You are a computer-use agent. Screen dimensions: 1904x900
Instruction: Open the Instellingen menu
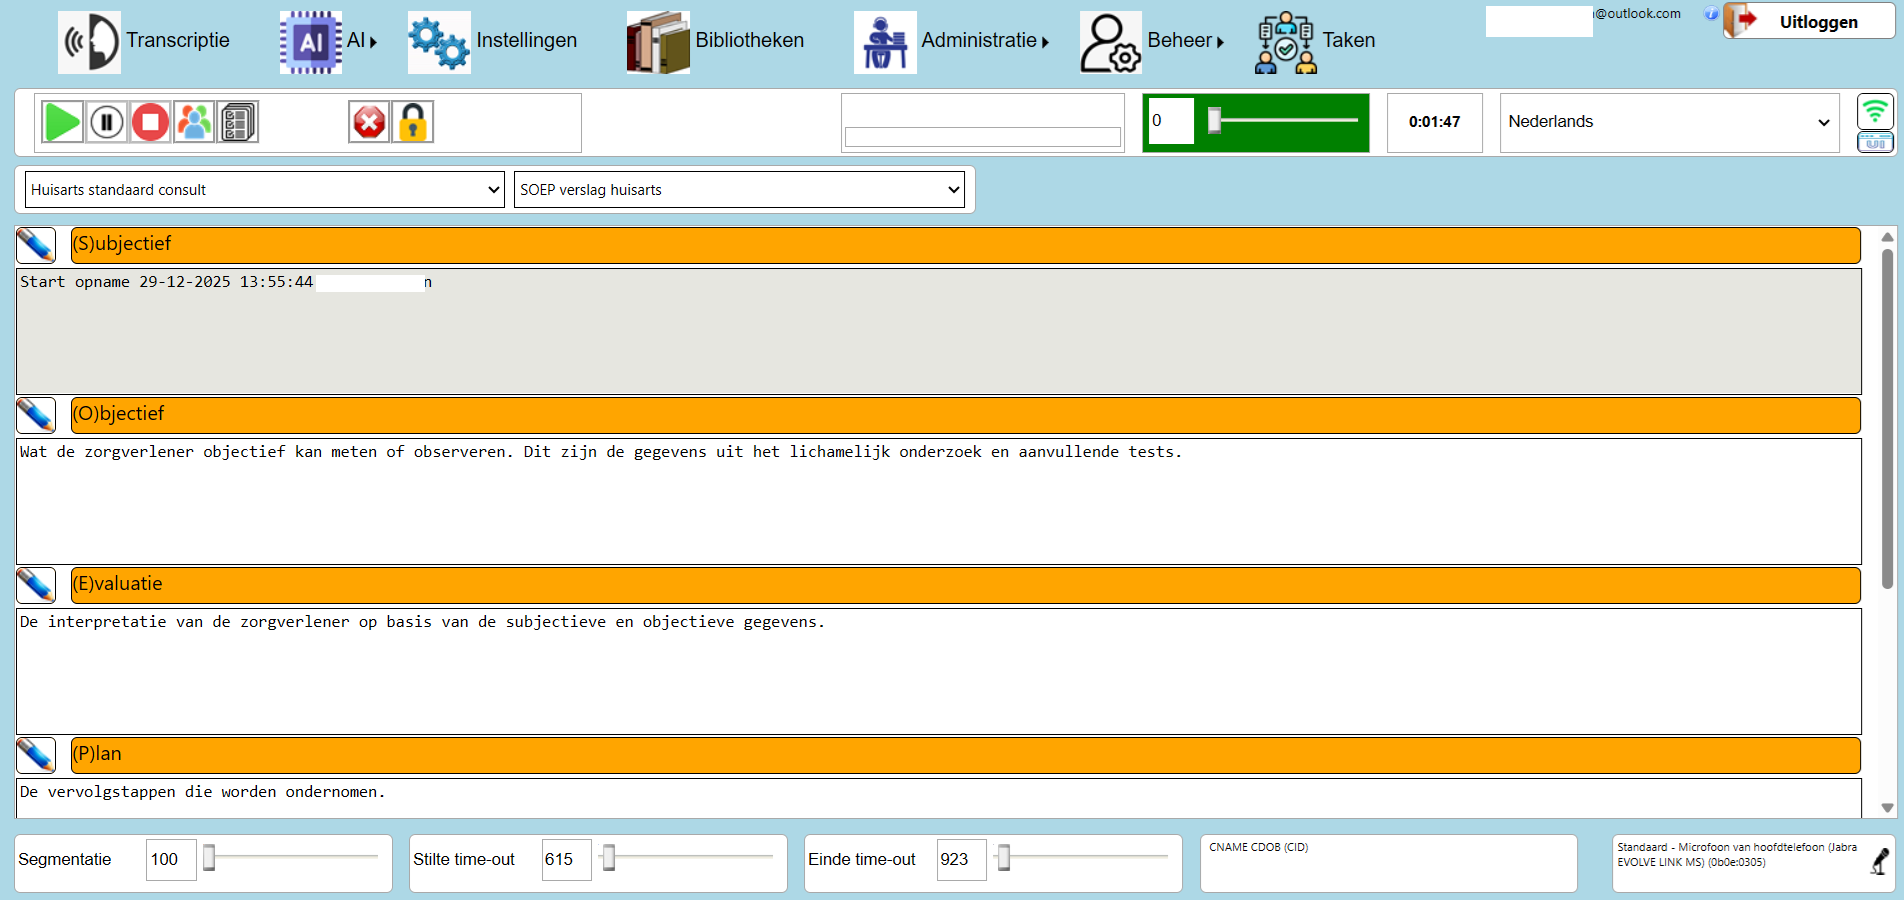point(494,41)
